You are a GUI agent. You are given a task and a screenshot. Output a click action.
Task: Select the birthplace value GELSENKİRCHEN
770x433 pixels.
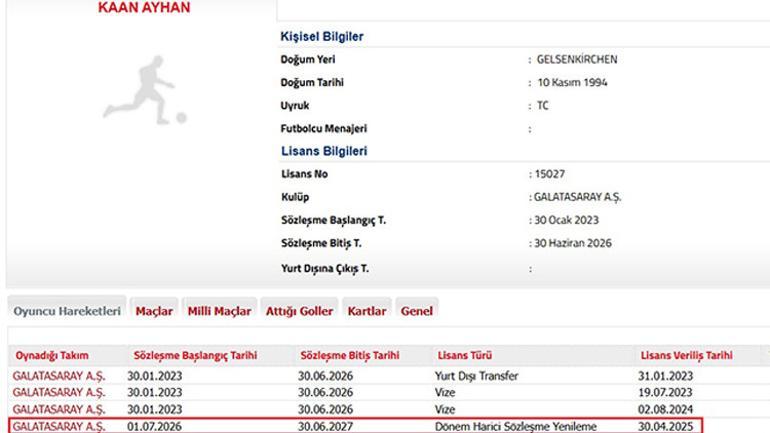coord(577,59)
